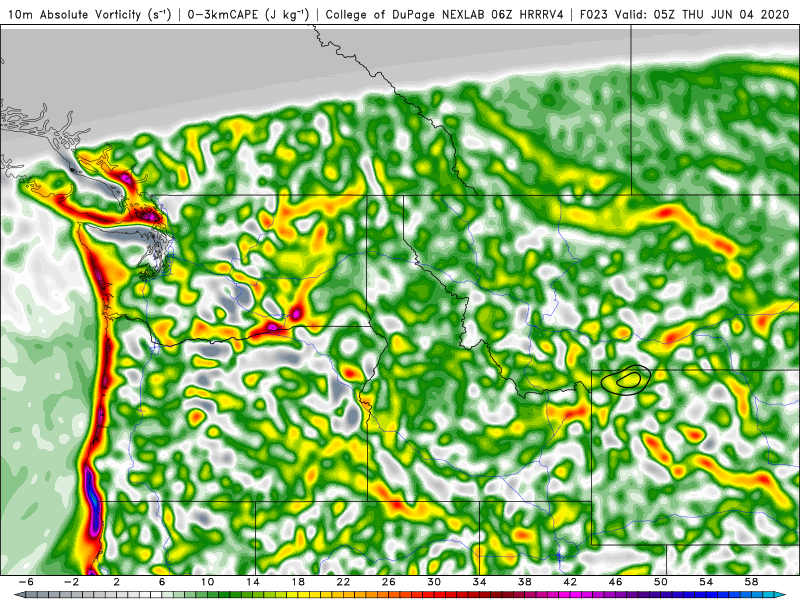Click the '30' color scale label
The width and height of the screenshot is (800, 600).
pyautogui.click(x=434, y=582)
